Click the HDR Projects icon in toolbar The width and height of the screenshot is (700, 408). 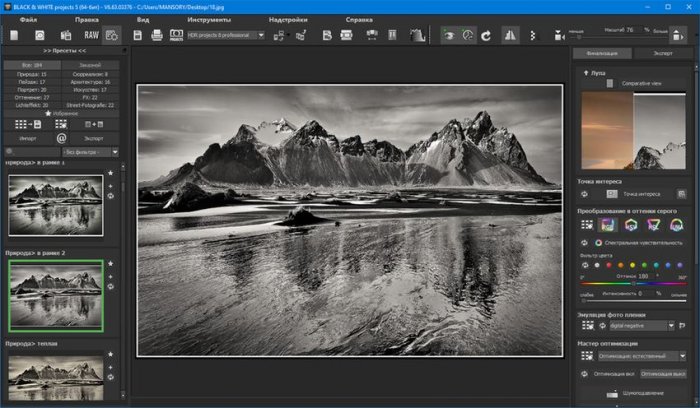point(177,35)
